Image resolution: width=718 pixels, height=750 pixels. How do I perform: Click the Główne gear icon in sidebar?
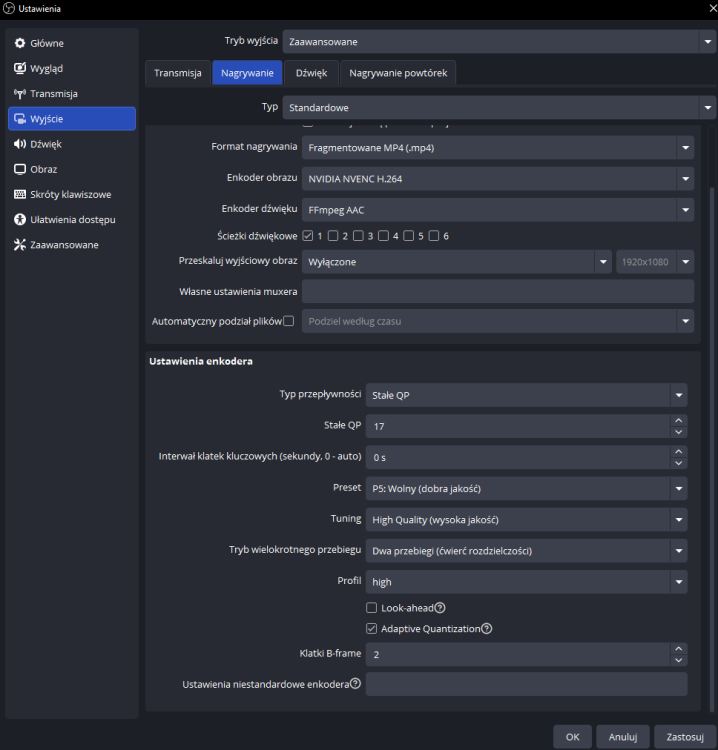coord(20,44)
